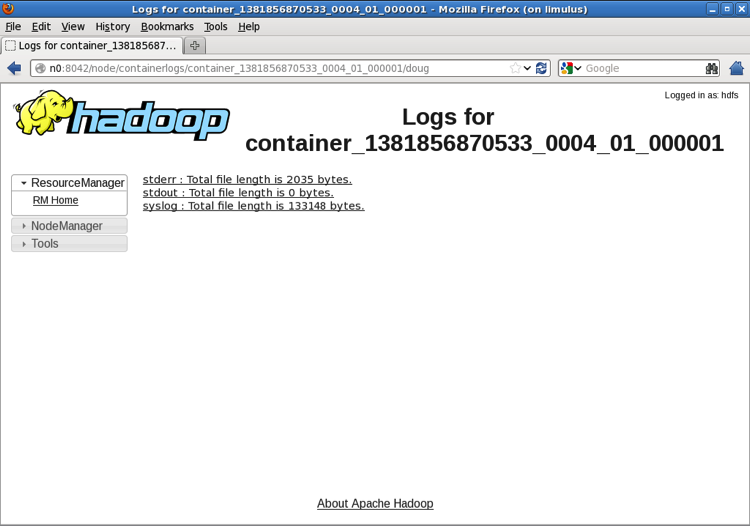This screenshot has height=526, width=750.
Task: Open the History menu
Action: pyautogui.click(x=113, y=27)
